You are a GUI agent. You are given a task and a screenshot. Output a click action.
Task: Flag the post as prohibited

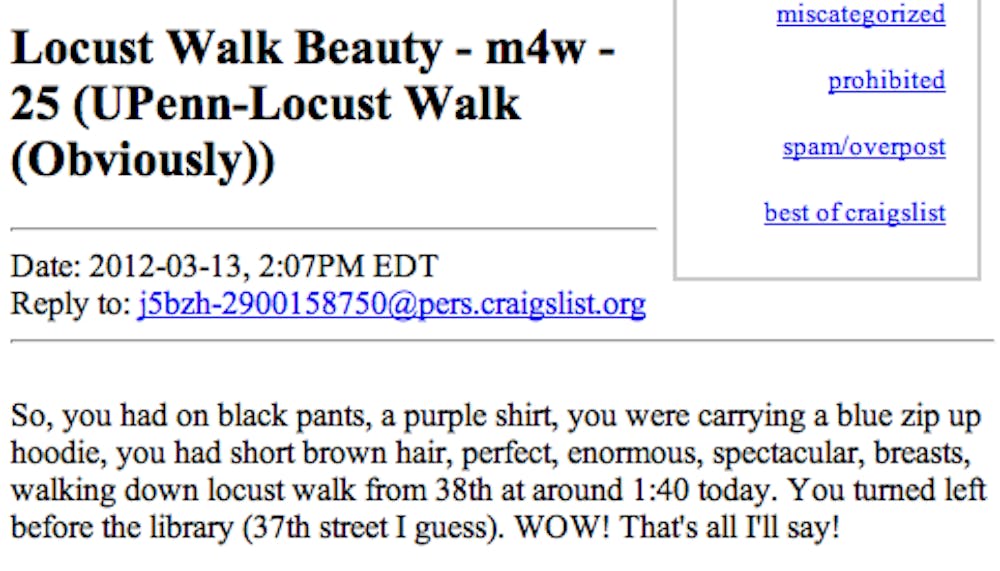point(886,80)
